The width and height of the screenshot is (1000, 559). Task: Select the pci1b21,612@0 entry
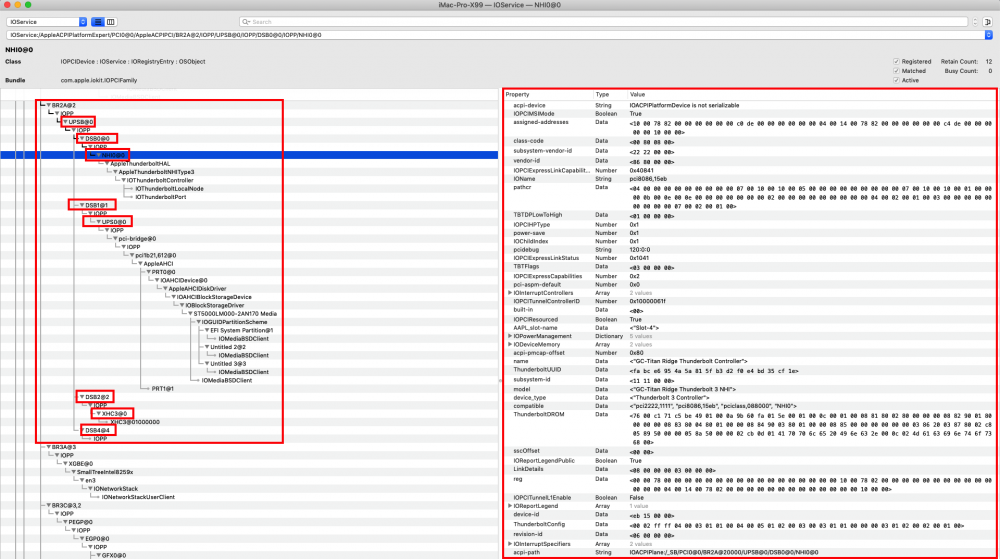pyautogui.click(x=156, y=256)
